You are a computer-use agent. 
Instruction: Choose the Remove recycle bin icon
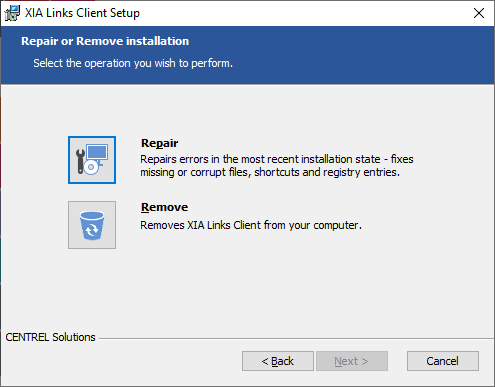click(x=92, y=225)
